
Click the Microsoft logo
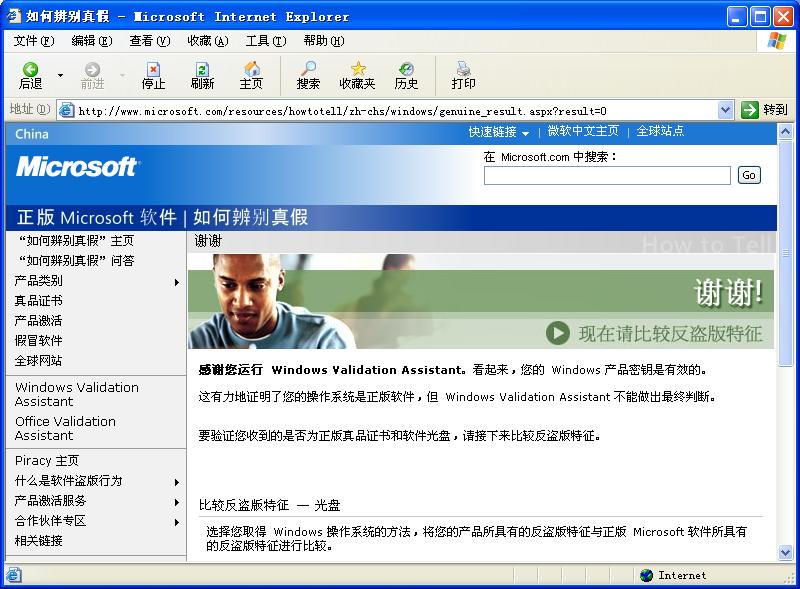pos(77,167)
